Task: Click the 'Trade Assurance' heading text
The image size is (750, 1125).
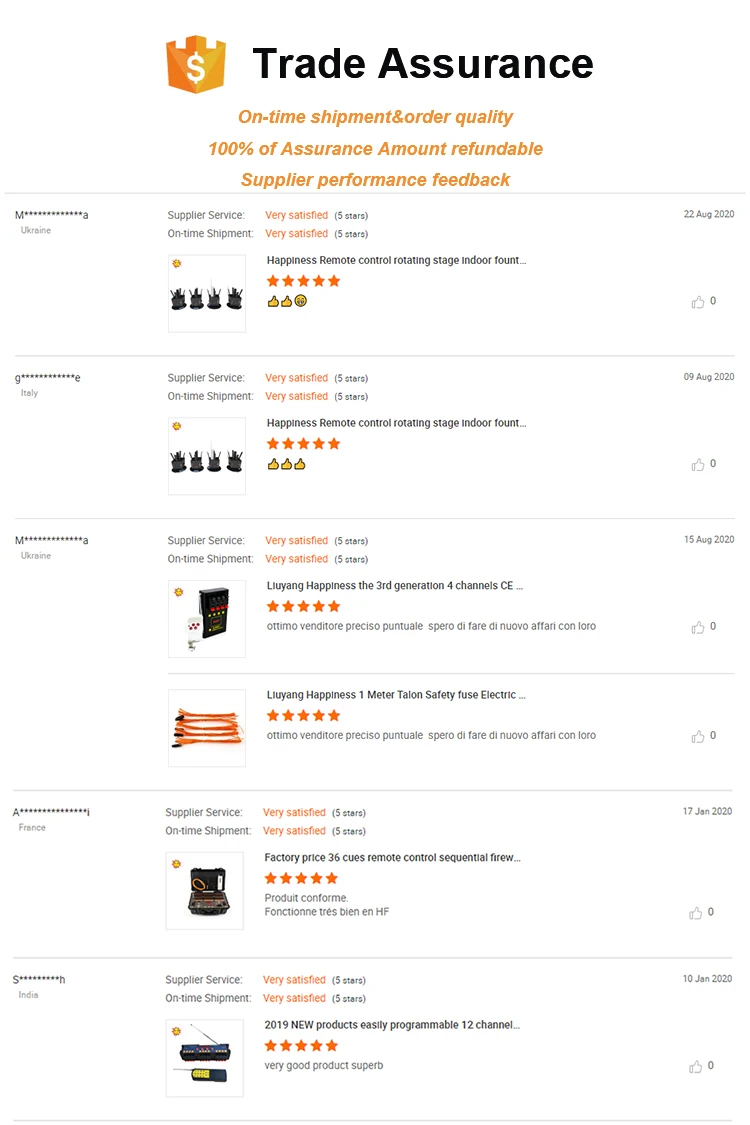Action: (423, 64)
